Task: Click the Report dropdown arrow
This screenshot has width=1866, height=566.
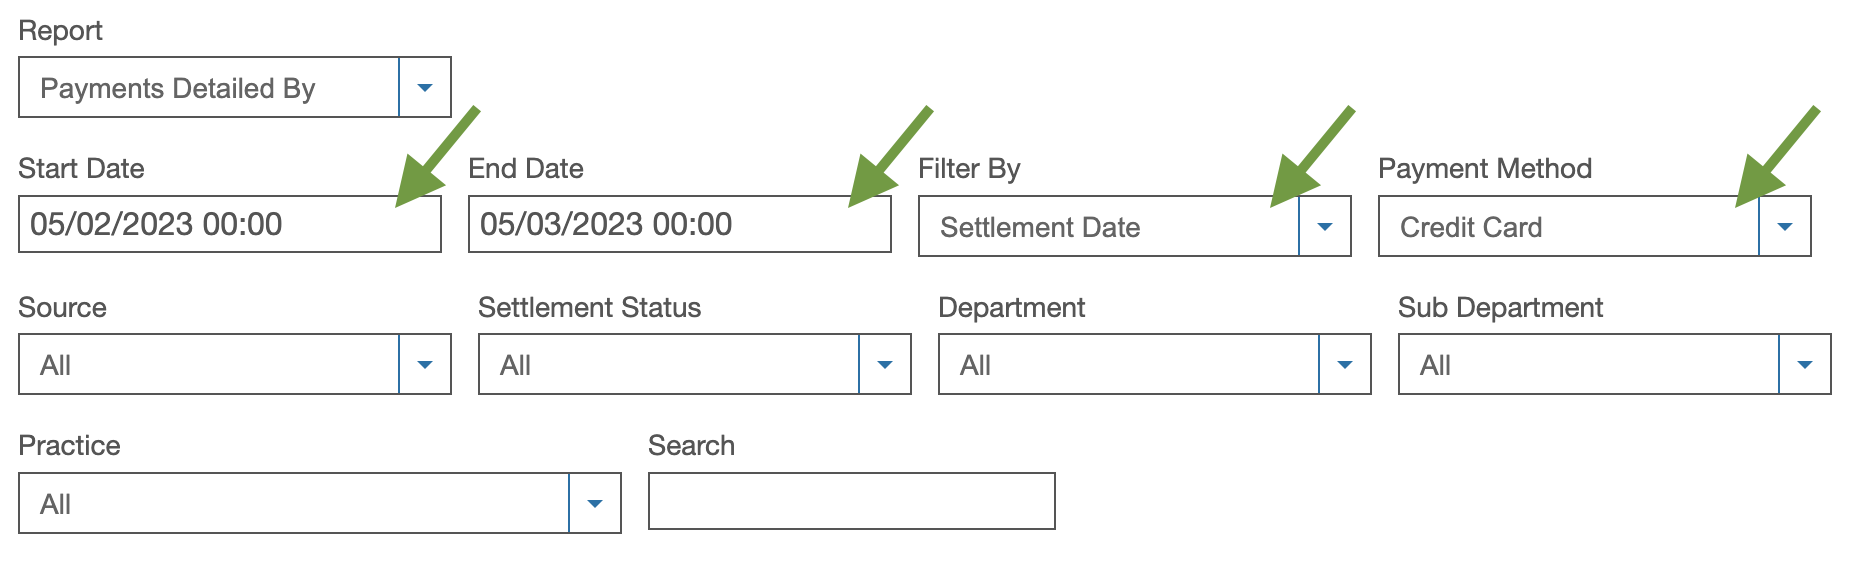Action: click(425, 88)
